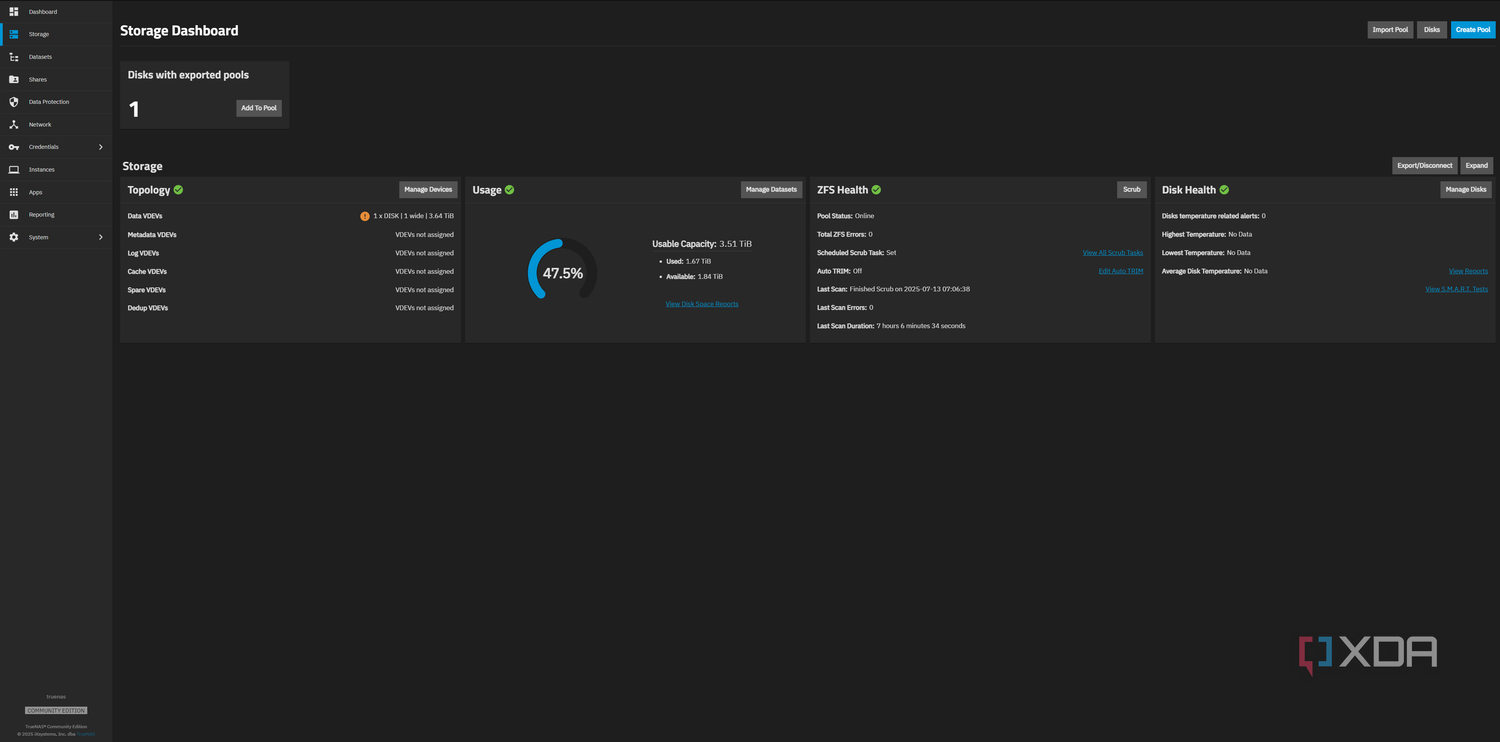Click the 47.5% usage gauge
The height and width of the screenshot is (742, 1500).
(x=563, y=270)
